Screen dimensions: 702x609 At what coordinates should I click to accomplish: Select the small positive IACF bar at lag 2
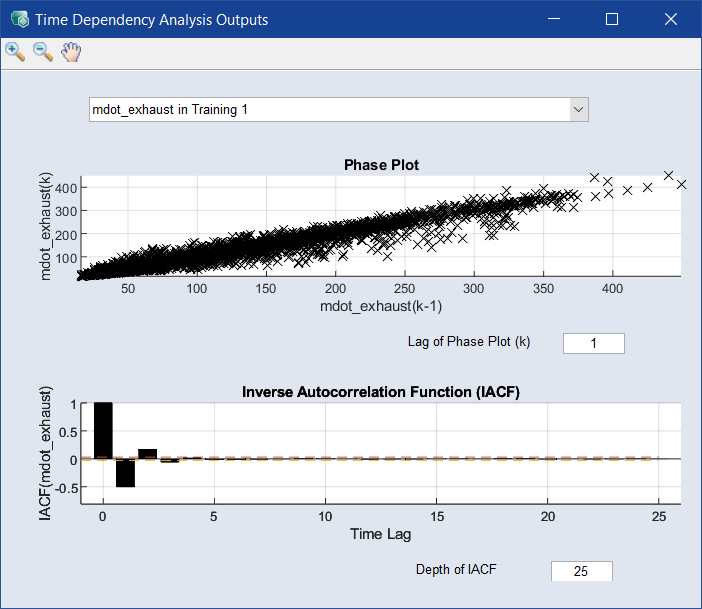coord(147,454)
